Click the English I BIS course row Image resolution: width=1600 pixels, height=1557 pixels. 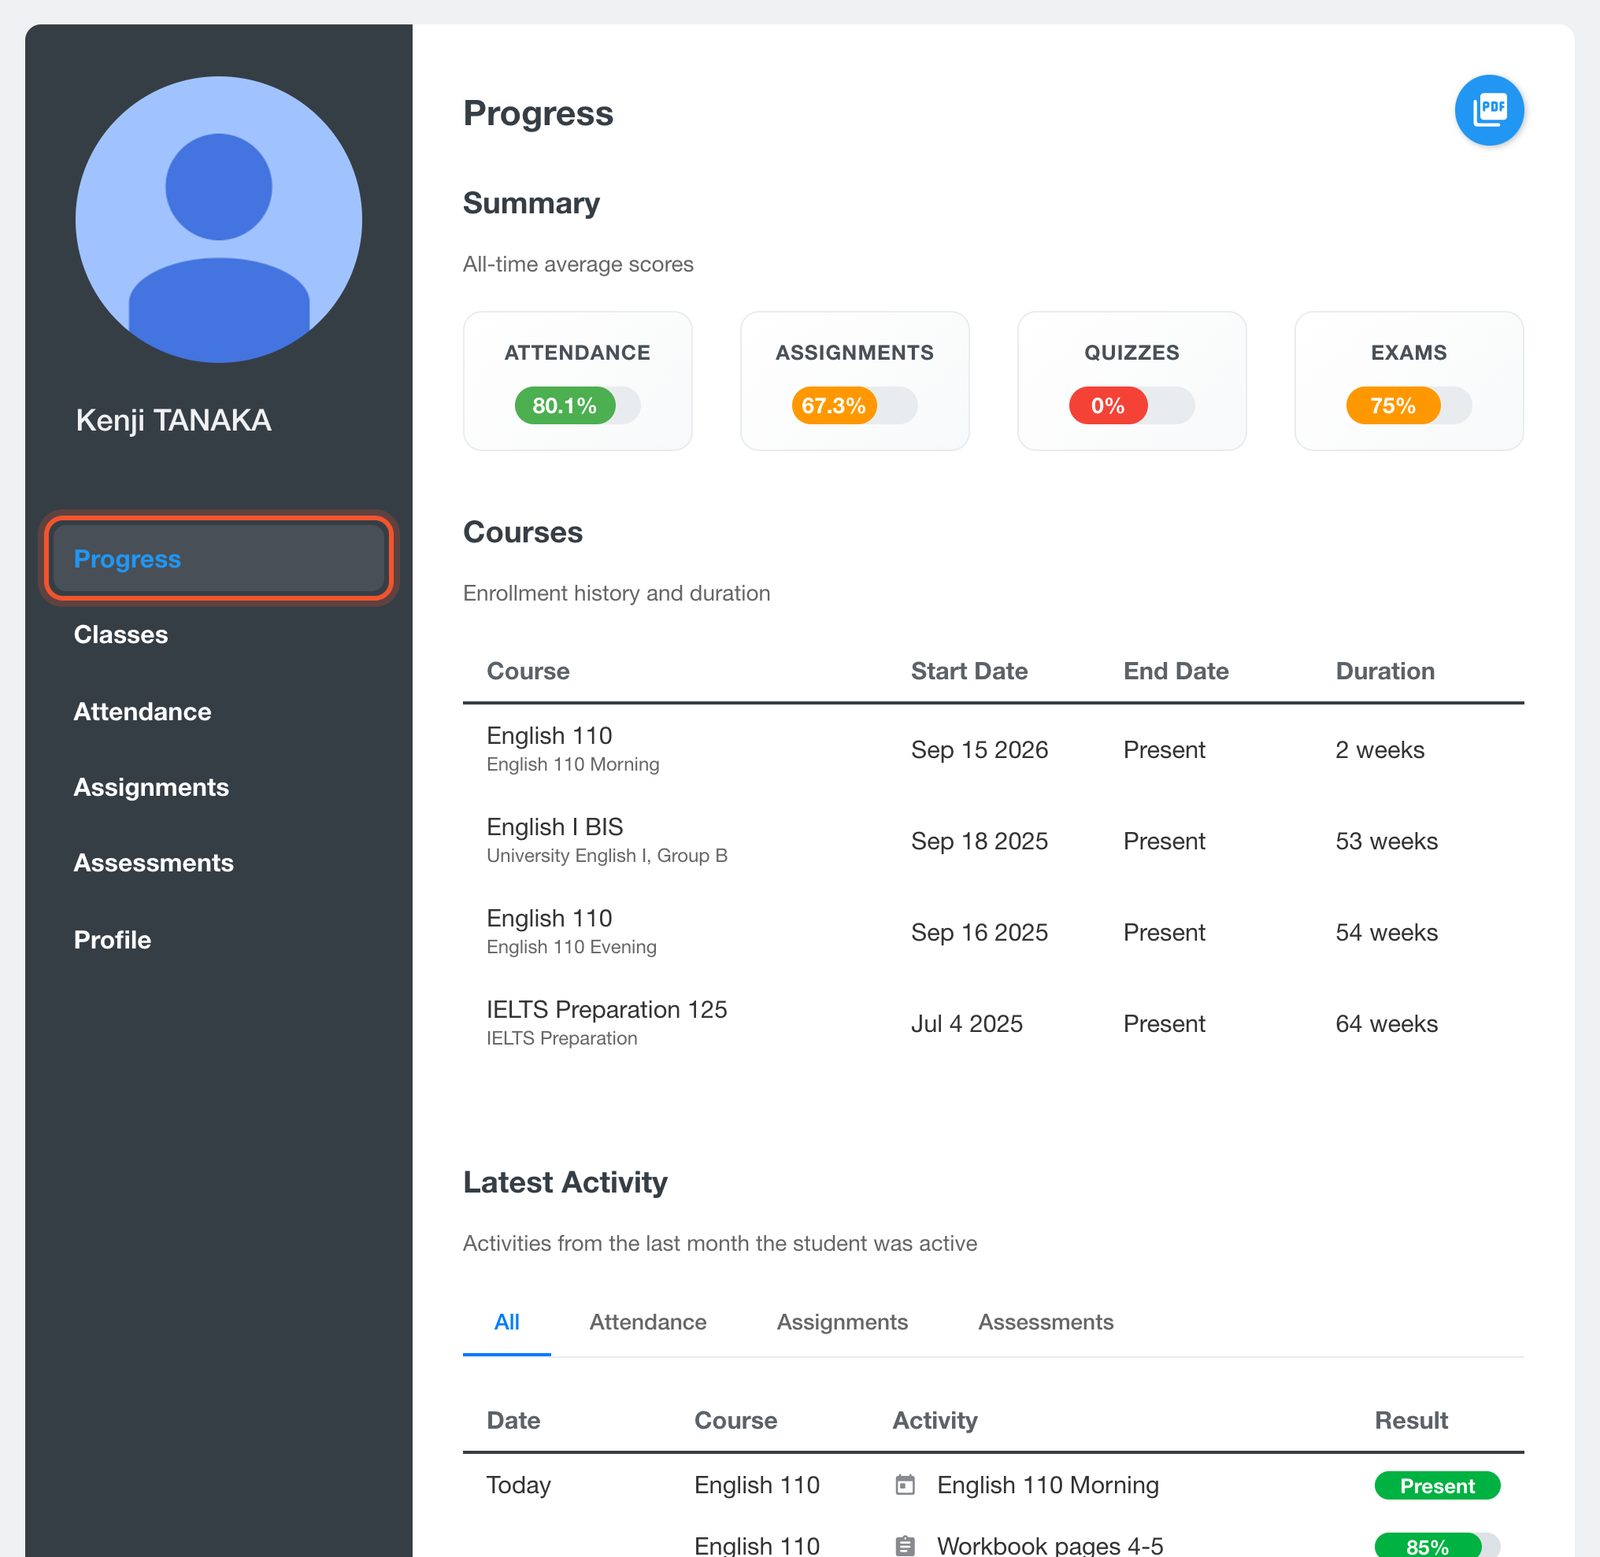point(993,841)
